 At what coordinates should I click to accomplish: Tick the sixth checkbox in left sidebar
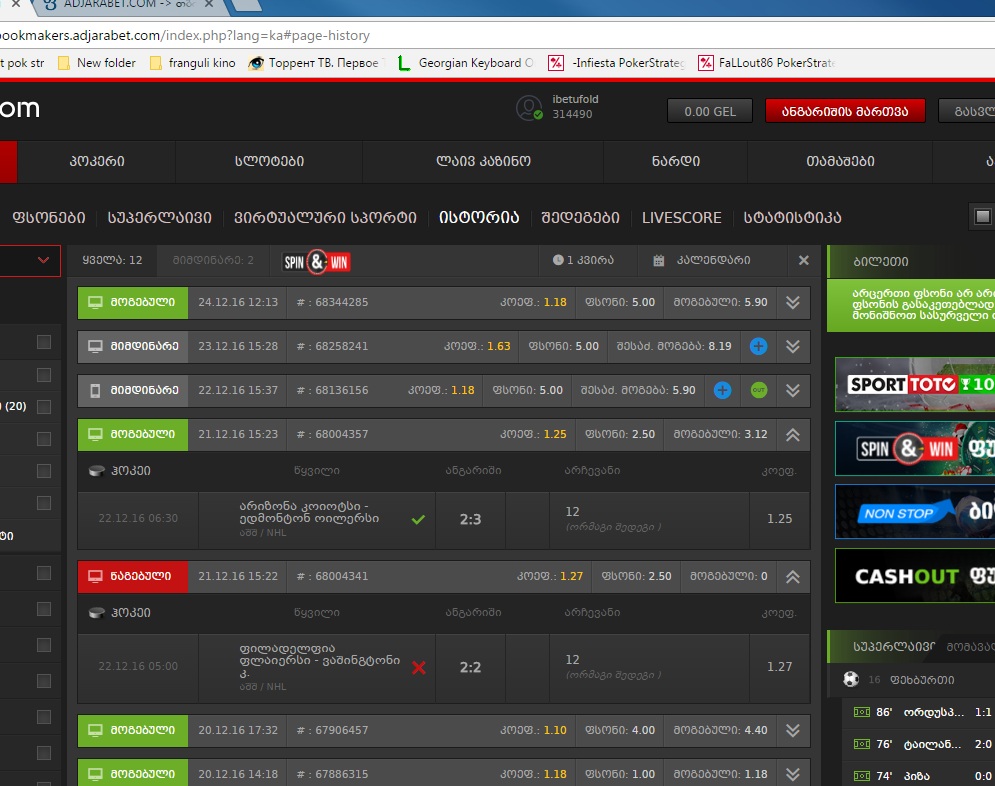tap(44, 503)
